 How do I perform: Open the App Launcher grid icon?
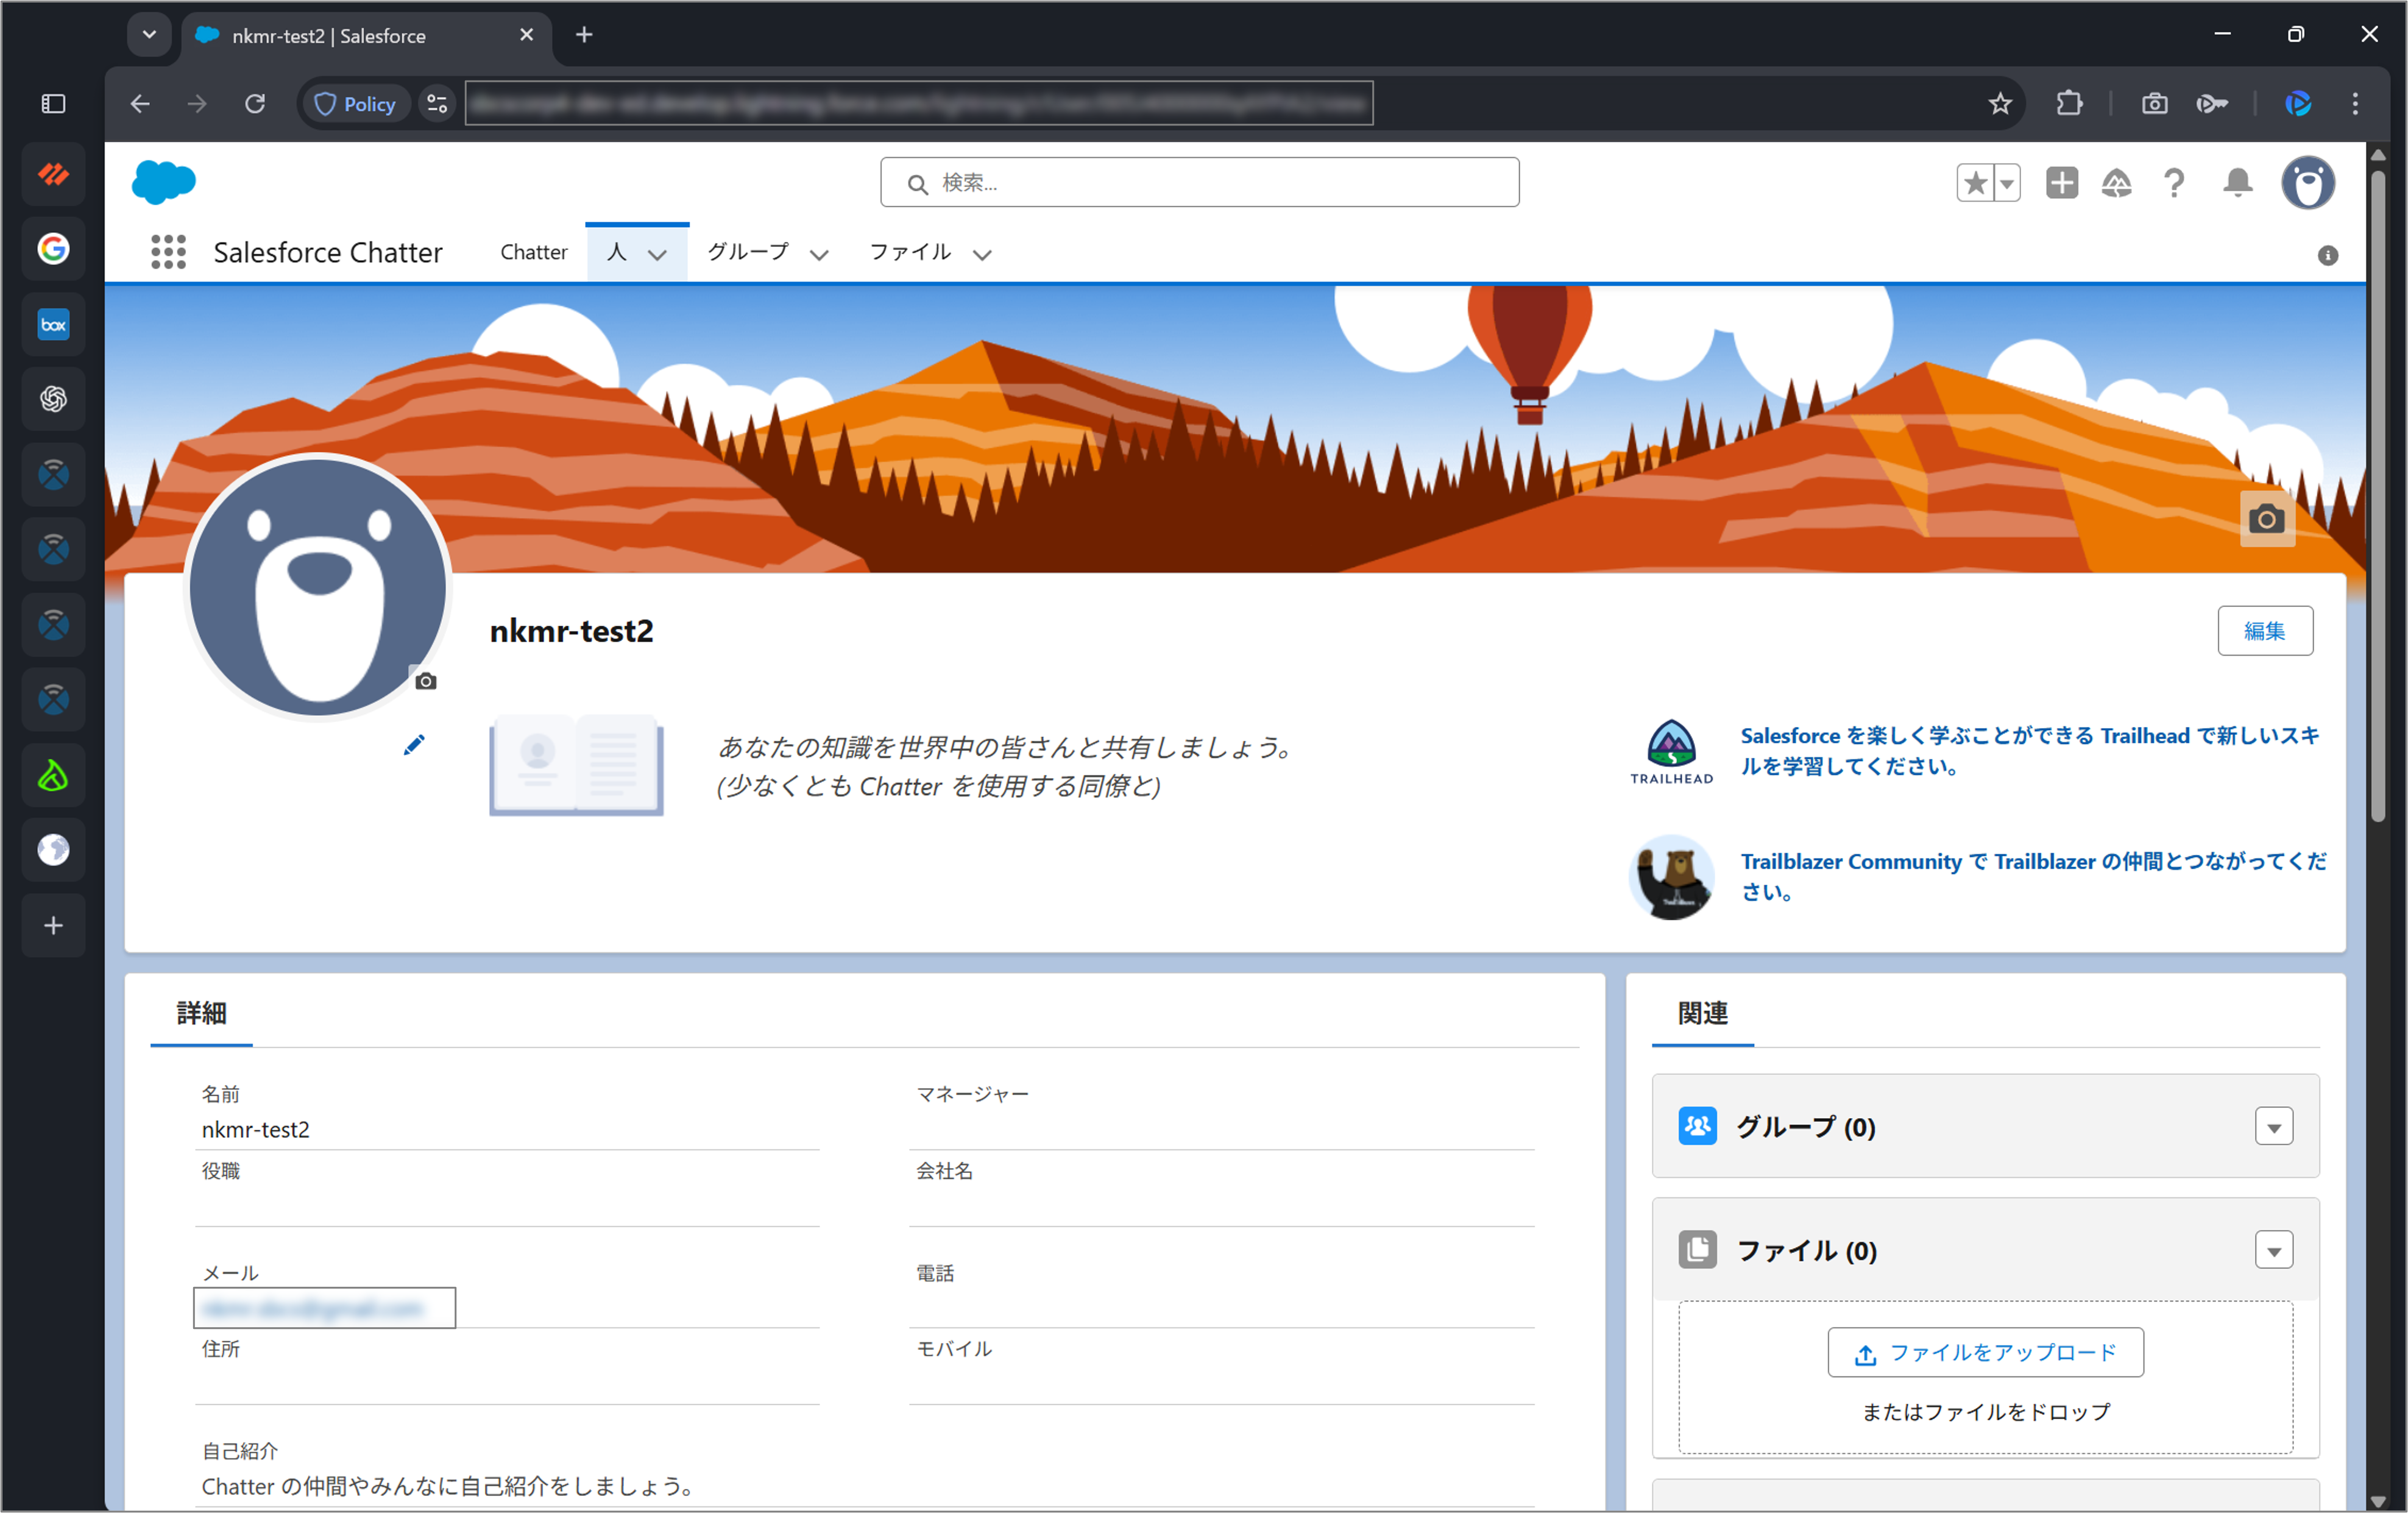click(x=168, y=252)
